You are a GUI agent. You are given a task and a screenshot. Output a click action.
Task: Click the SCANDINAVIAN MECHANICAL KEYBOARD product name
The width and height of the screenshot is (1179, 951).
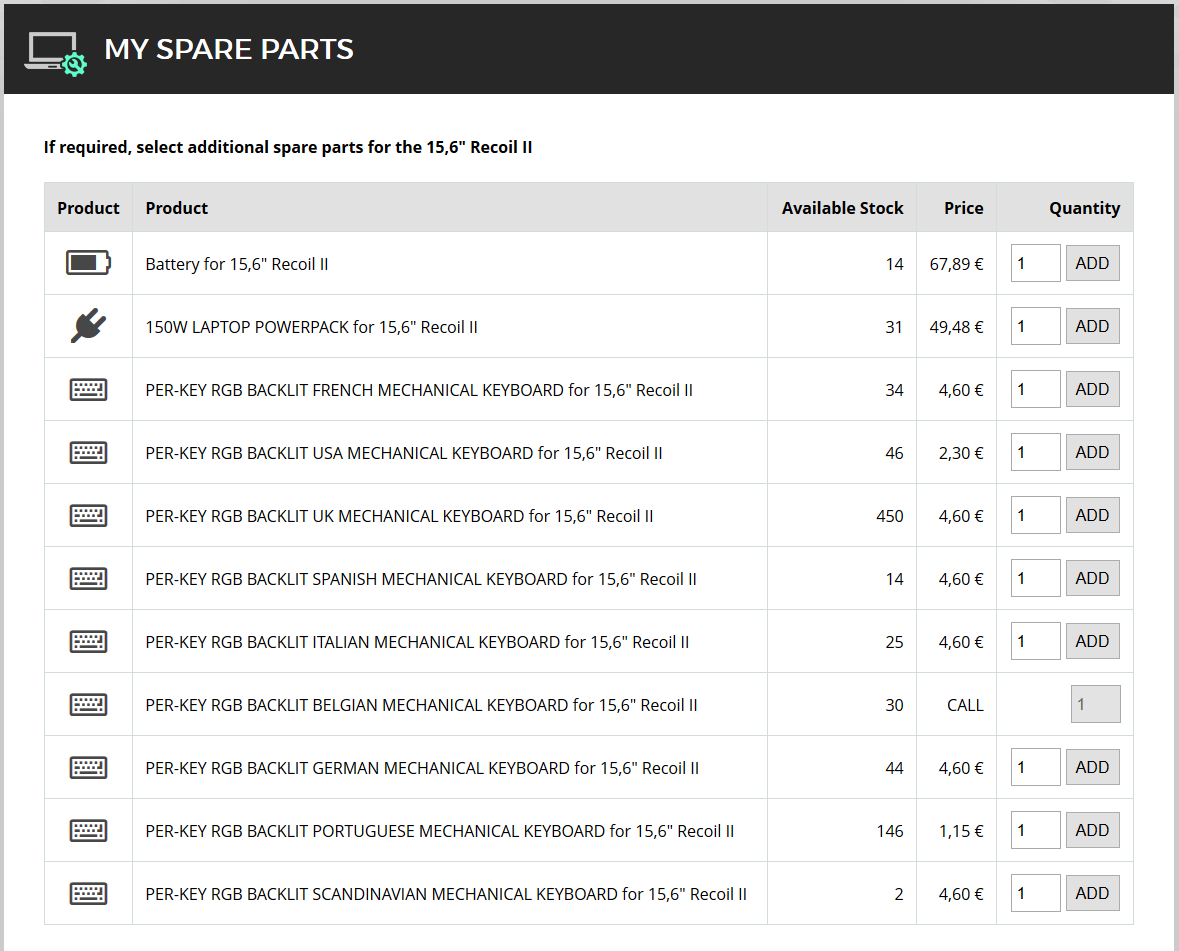[x=446, y=895]
